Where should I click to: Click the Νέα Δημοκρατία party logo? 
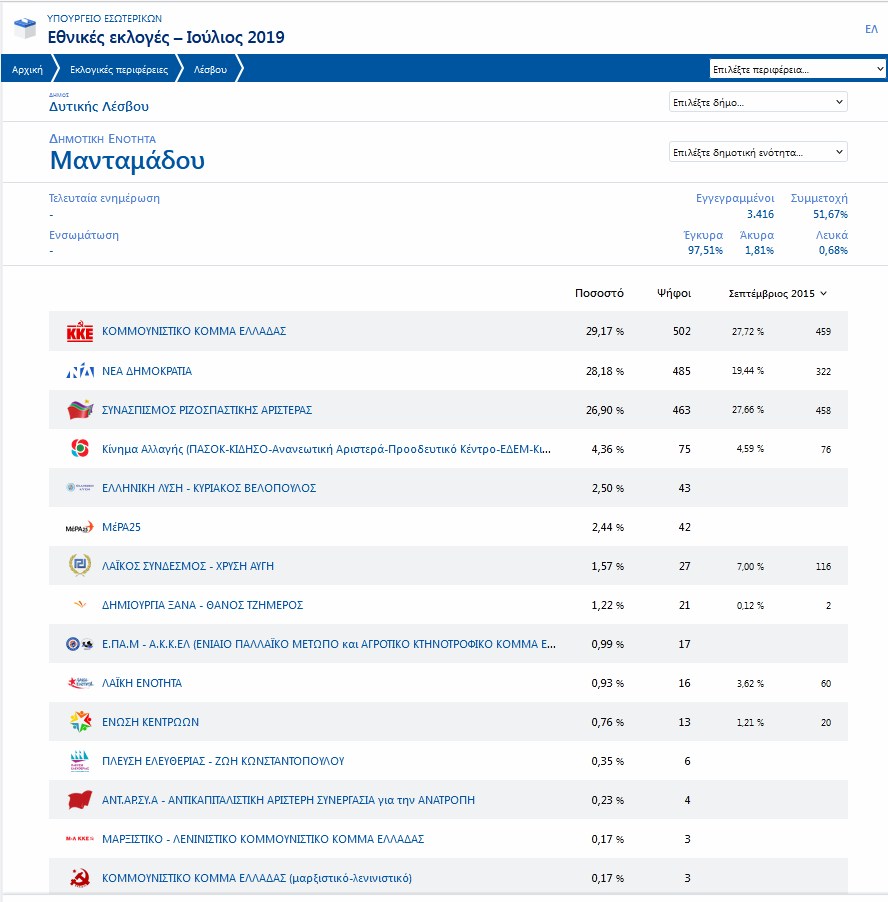point(79,371)
